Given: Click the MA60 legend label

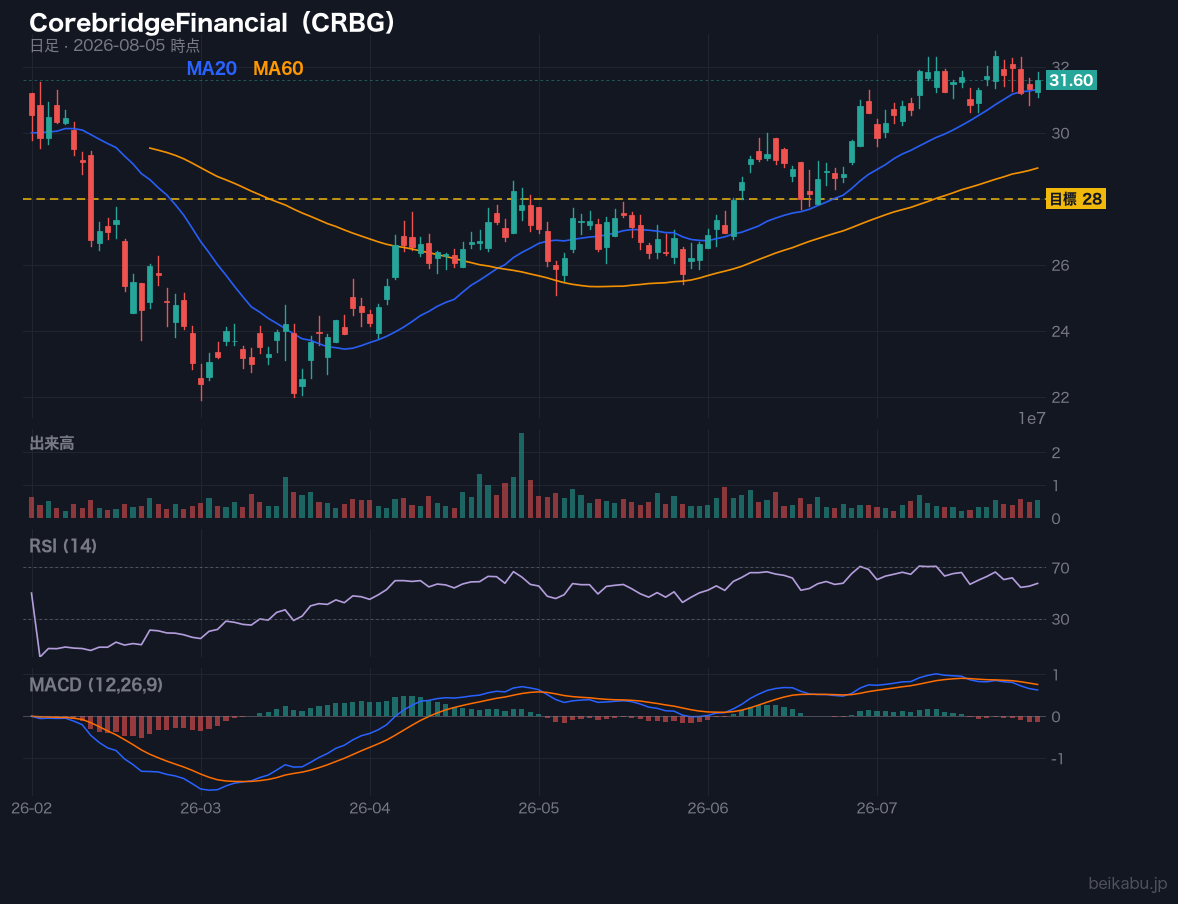Looking at the screenshot, I should coord(278,68).
